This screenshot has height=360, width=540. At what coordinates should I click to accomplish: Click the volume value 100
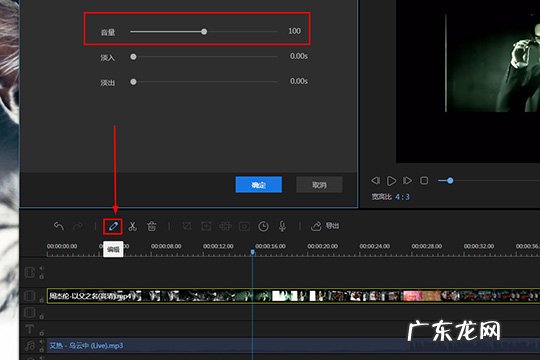point(294,31)
